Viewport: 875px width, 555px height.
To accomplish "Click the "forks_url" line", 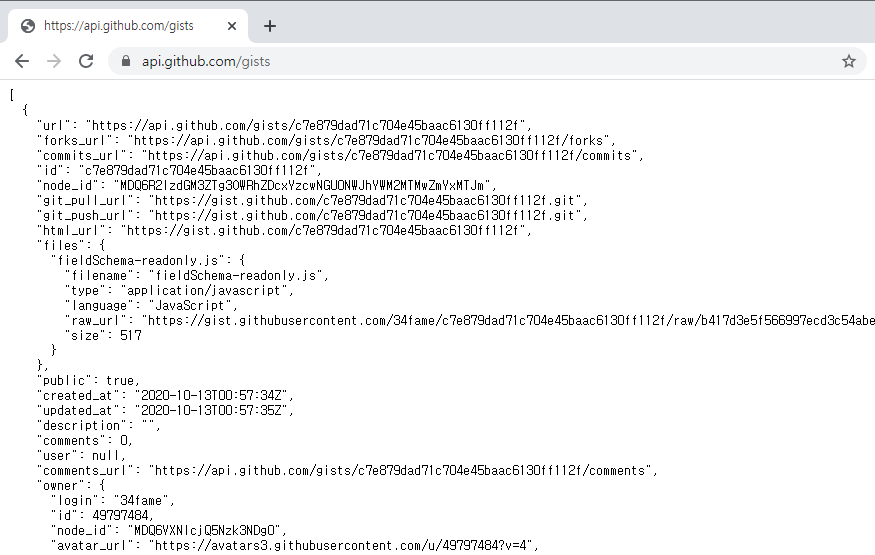I will pyautogui.click(x=326, y=140).
